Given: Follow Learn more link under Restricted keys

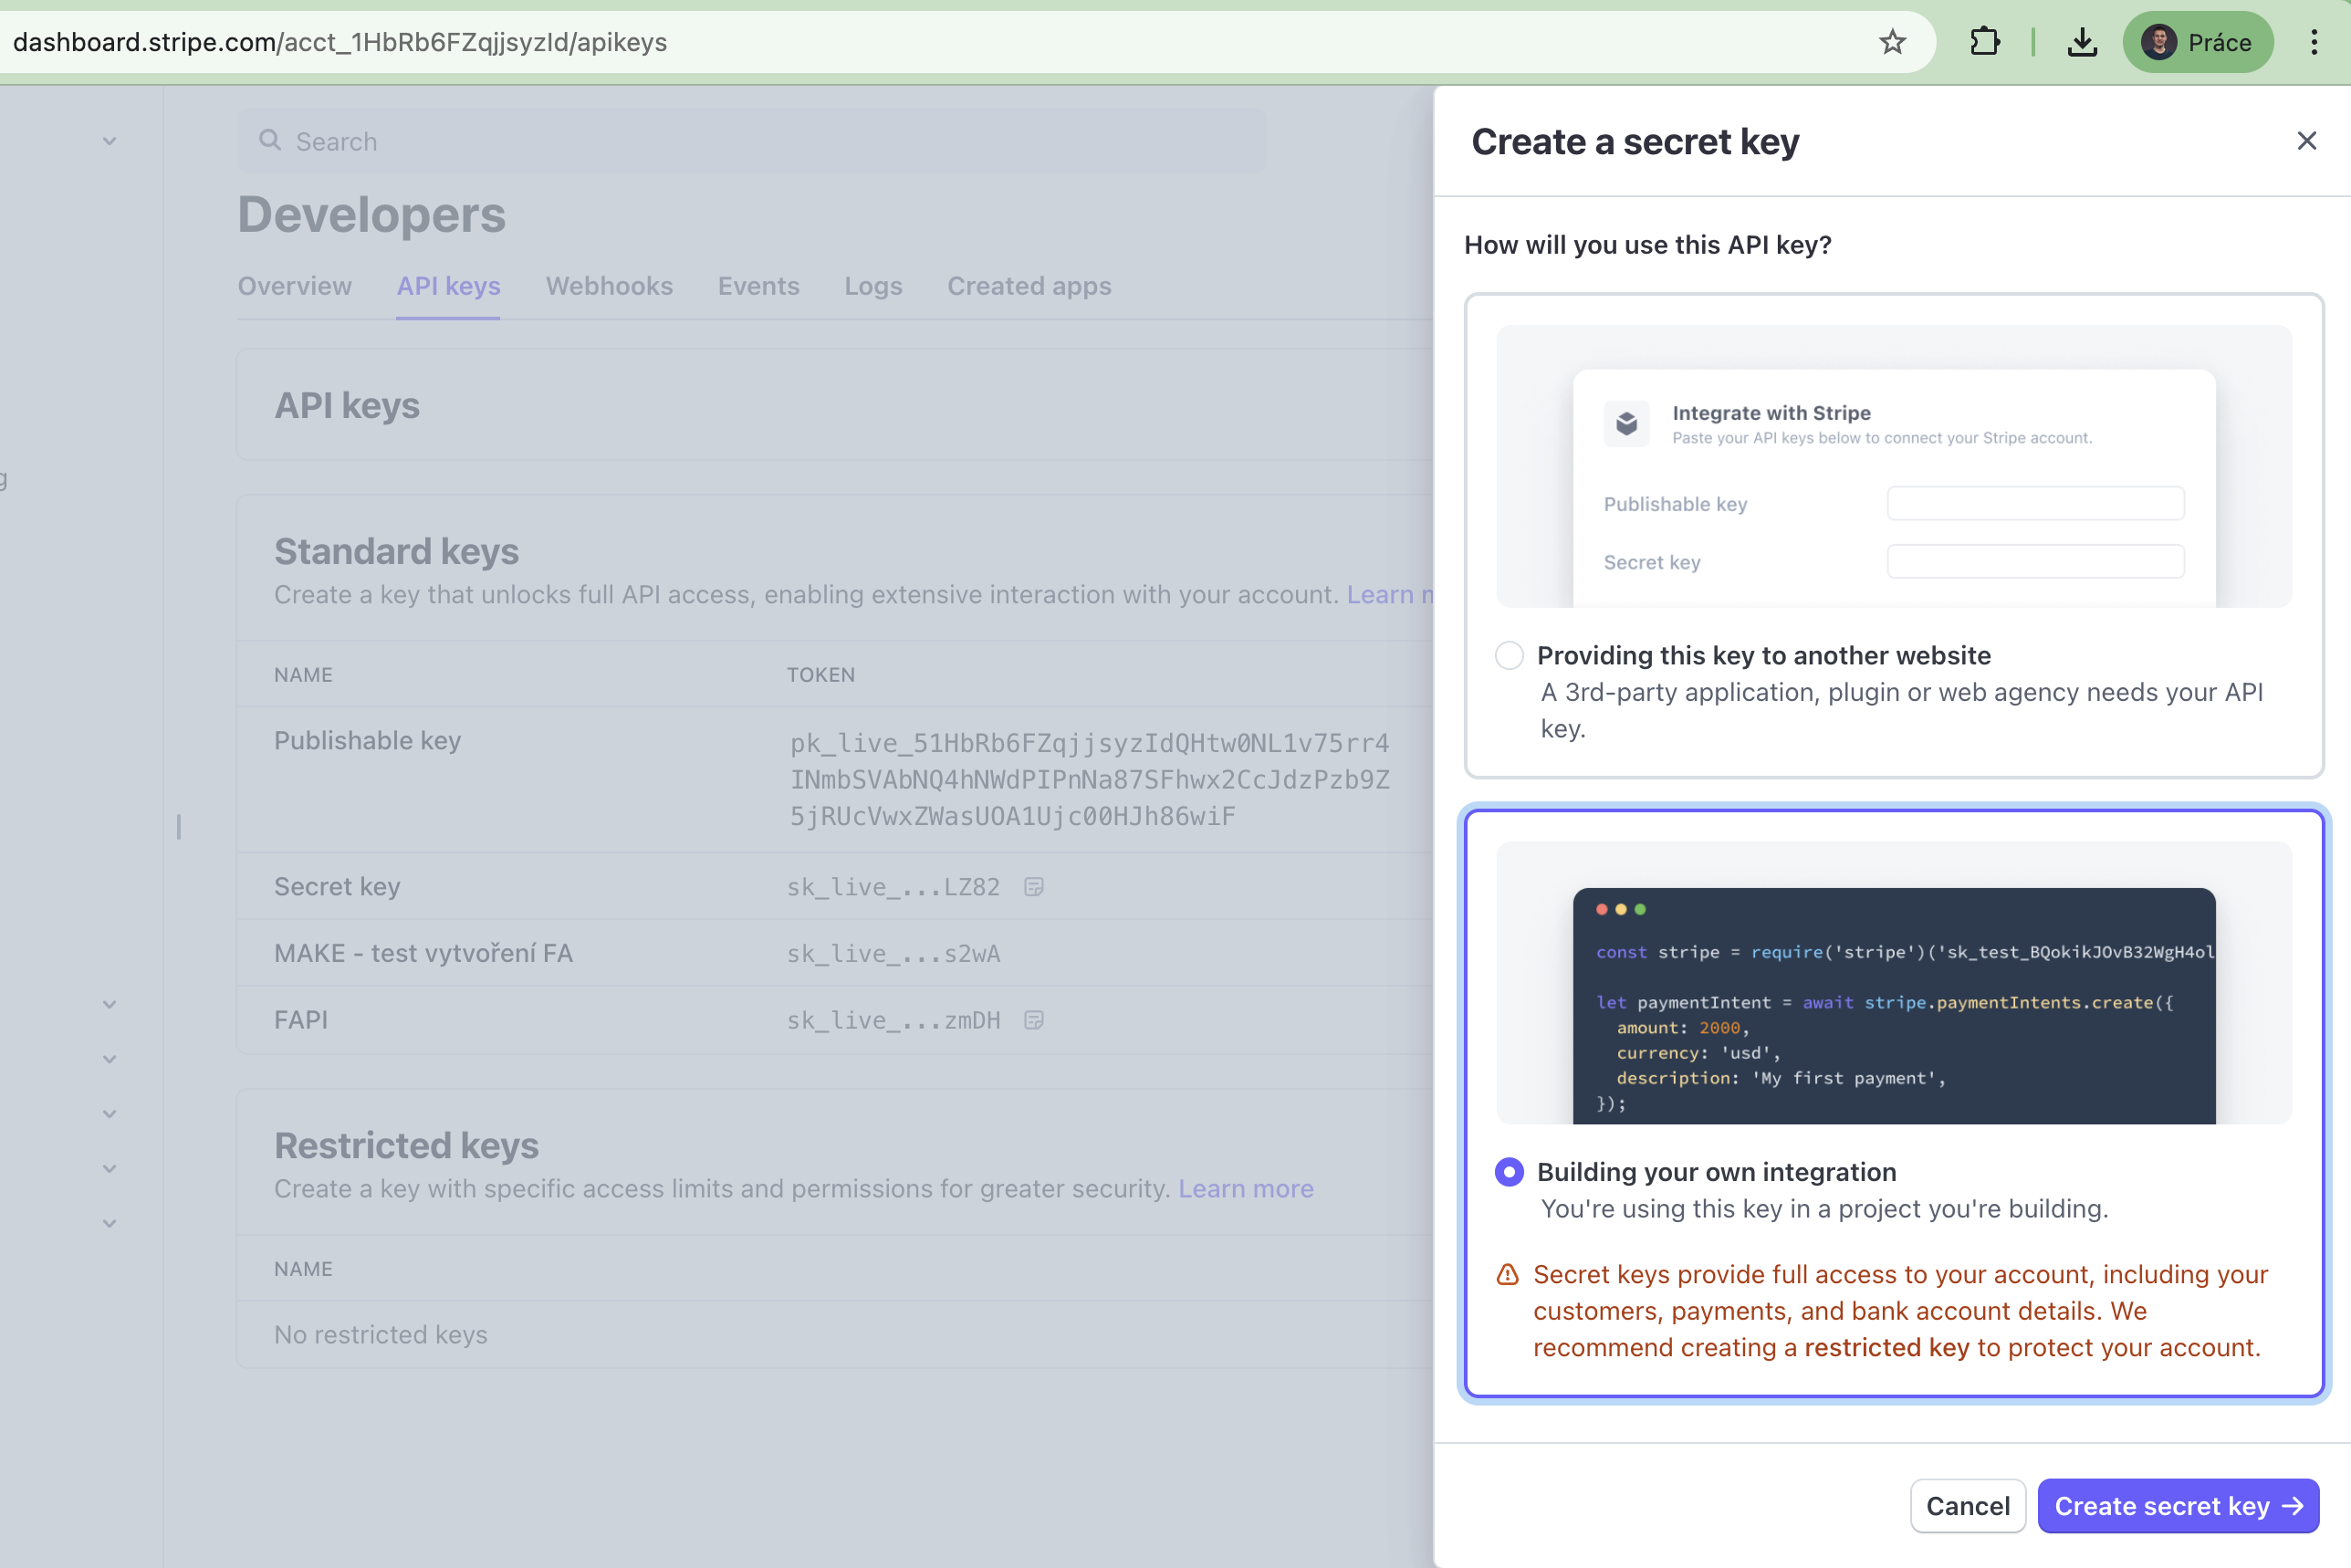Looking at the screenshot, I should 1245,1189.
